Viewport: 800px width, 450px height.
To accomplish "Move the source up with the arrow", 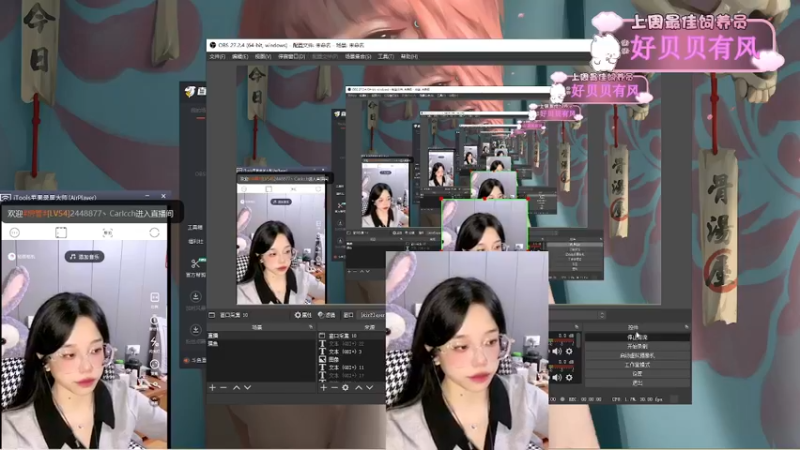I will click(x=359, y=388).
